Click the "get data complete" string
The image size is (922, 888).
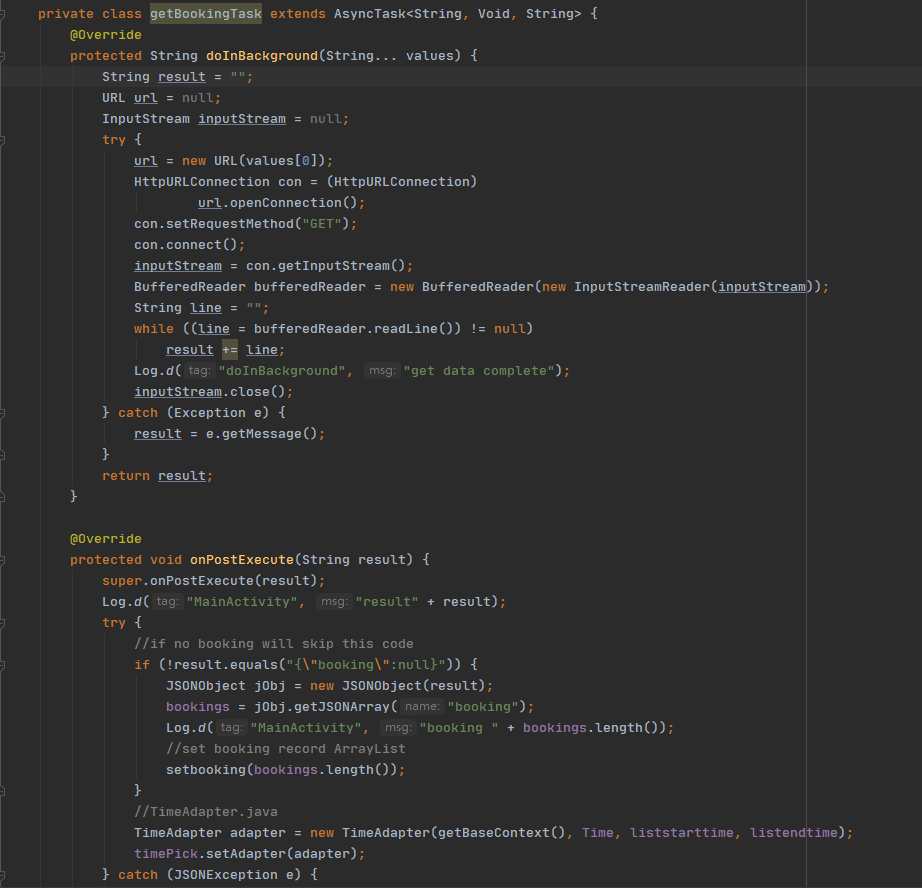point(479,371)
